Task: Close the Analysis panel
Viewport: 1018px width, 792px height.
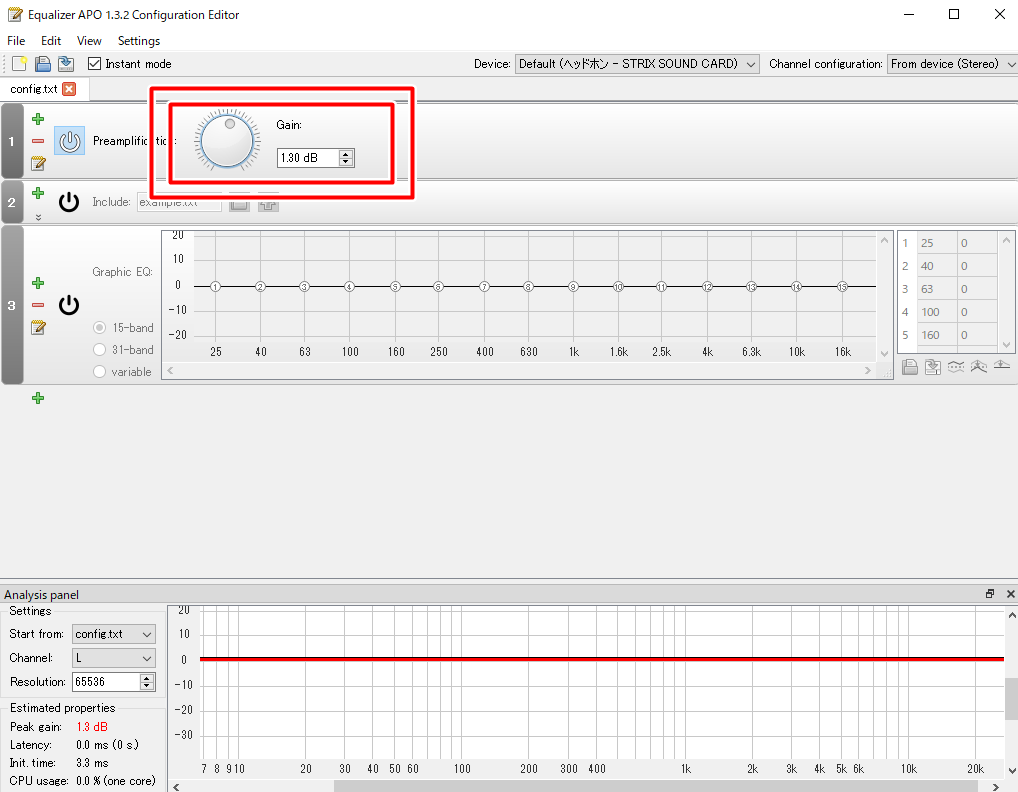Action: click(x=1010, y=593)
